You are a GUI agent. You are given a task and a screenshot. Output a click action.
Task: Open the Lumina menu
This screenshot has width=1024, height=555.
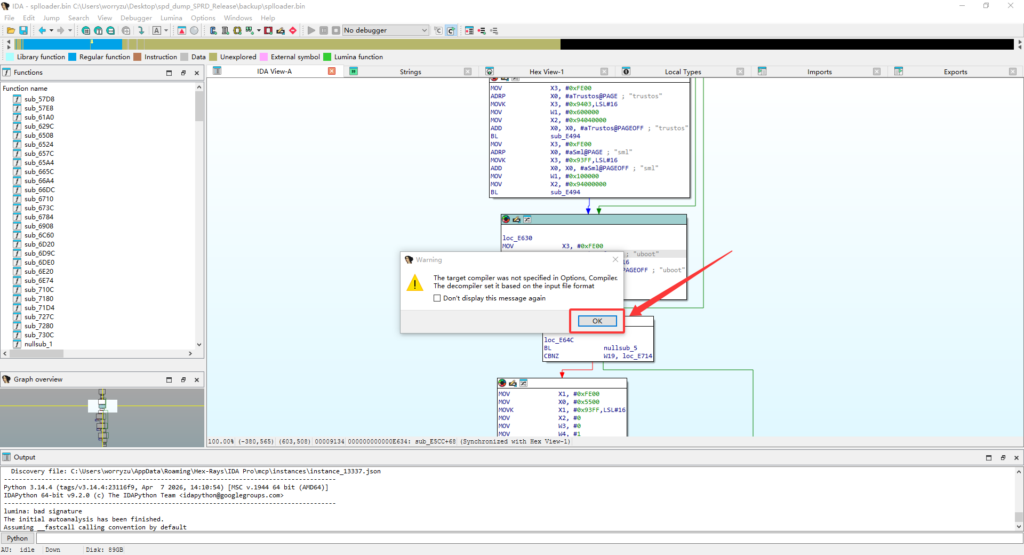[x=171, y=18]
